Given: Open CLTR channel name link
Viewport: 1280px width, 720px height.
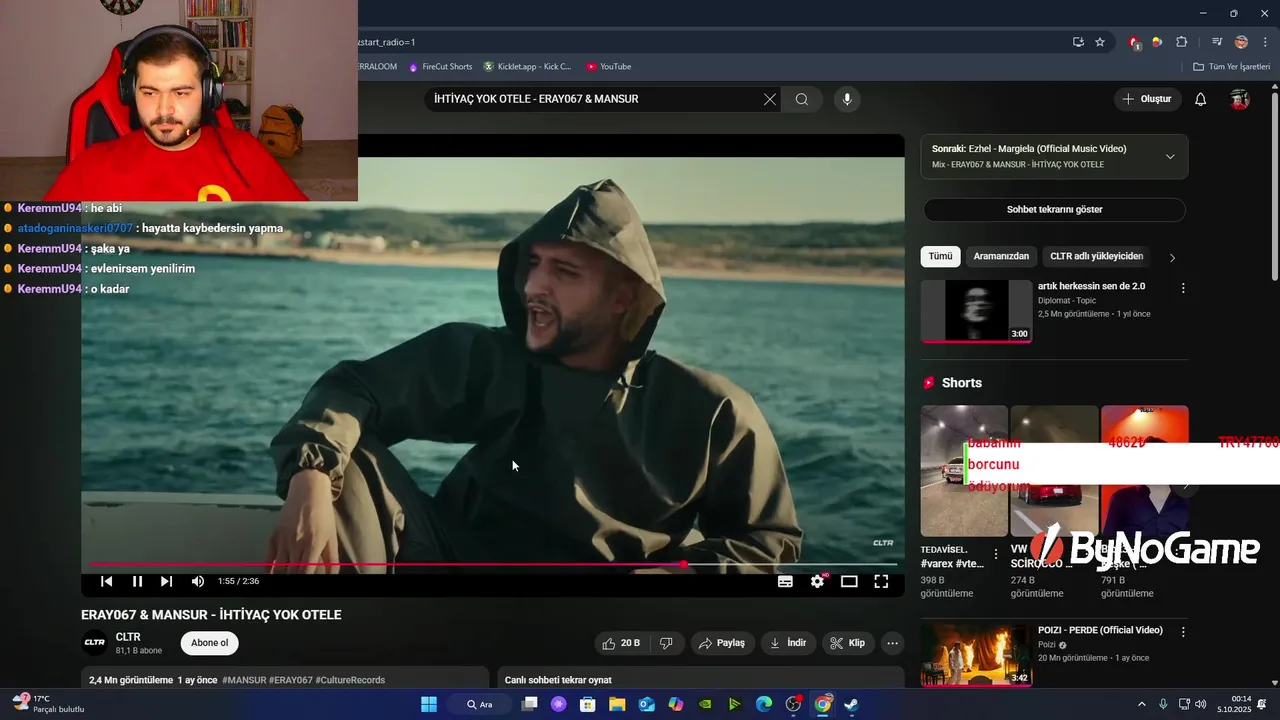Looking at the screenshot, I should [x=128, y=637].
